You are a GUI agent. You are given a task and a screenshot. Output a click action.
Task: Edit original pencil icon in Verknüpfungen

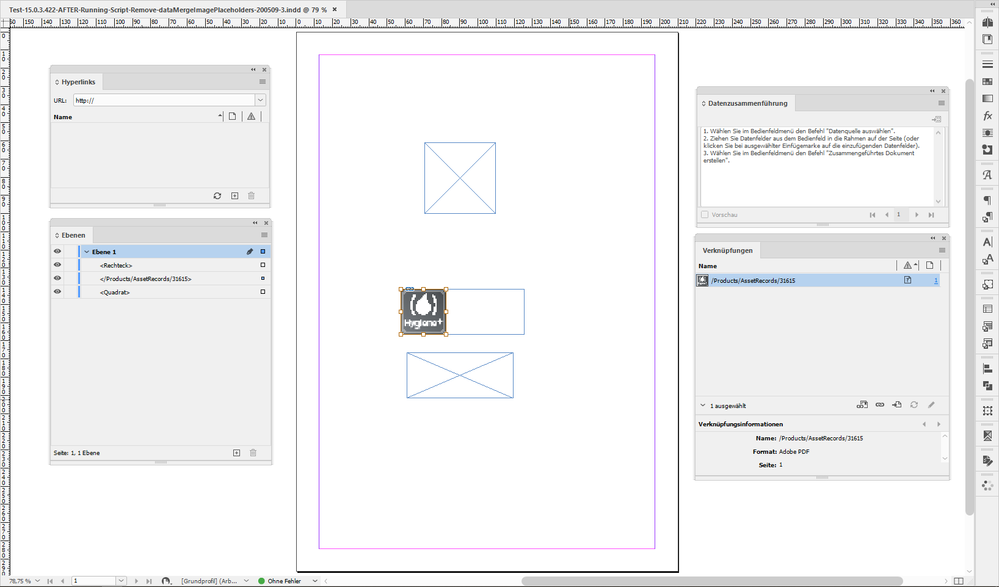pyautogui.click(x=931, y=405)
